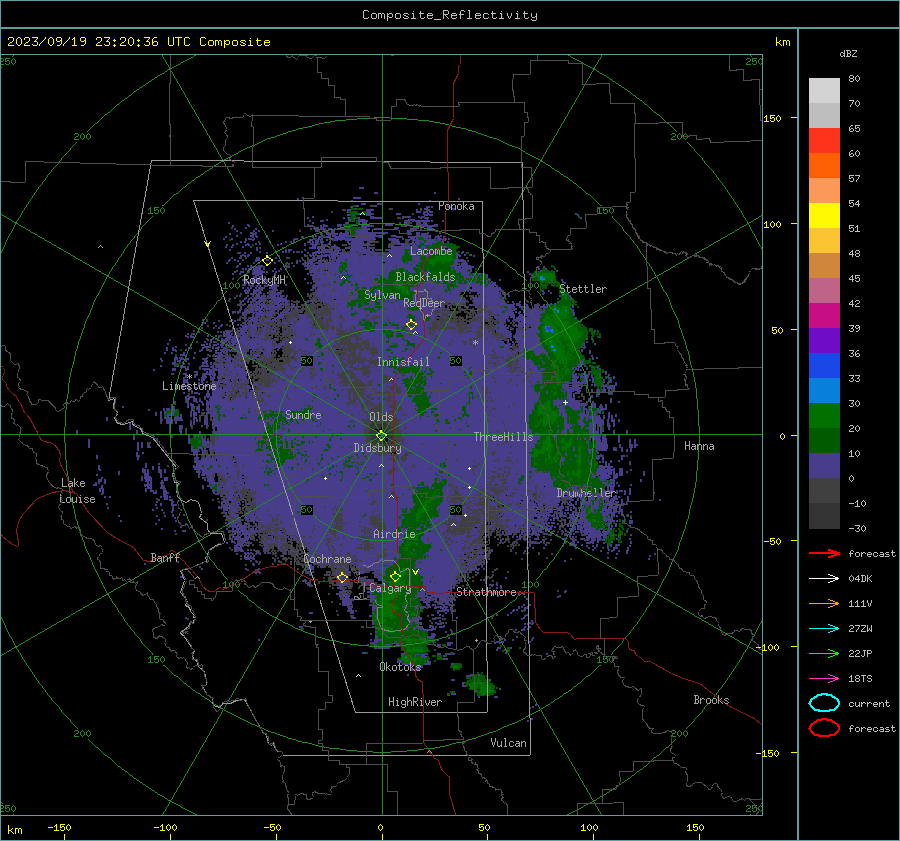
Task: Click the Banff label
Action: click(x=165, y=558)
